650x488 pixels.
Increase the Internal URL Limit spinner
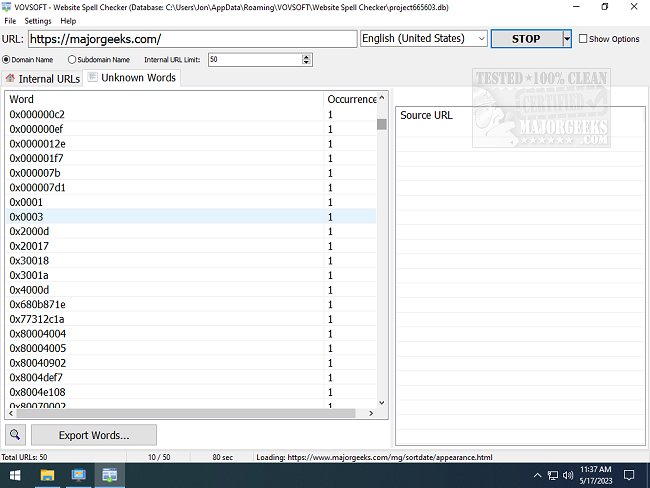click(x=306, y=57)
